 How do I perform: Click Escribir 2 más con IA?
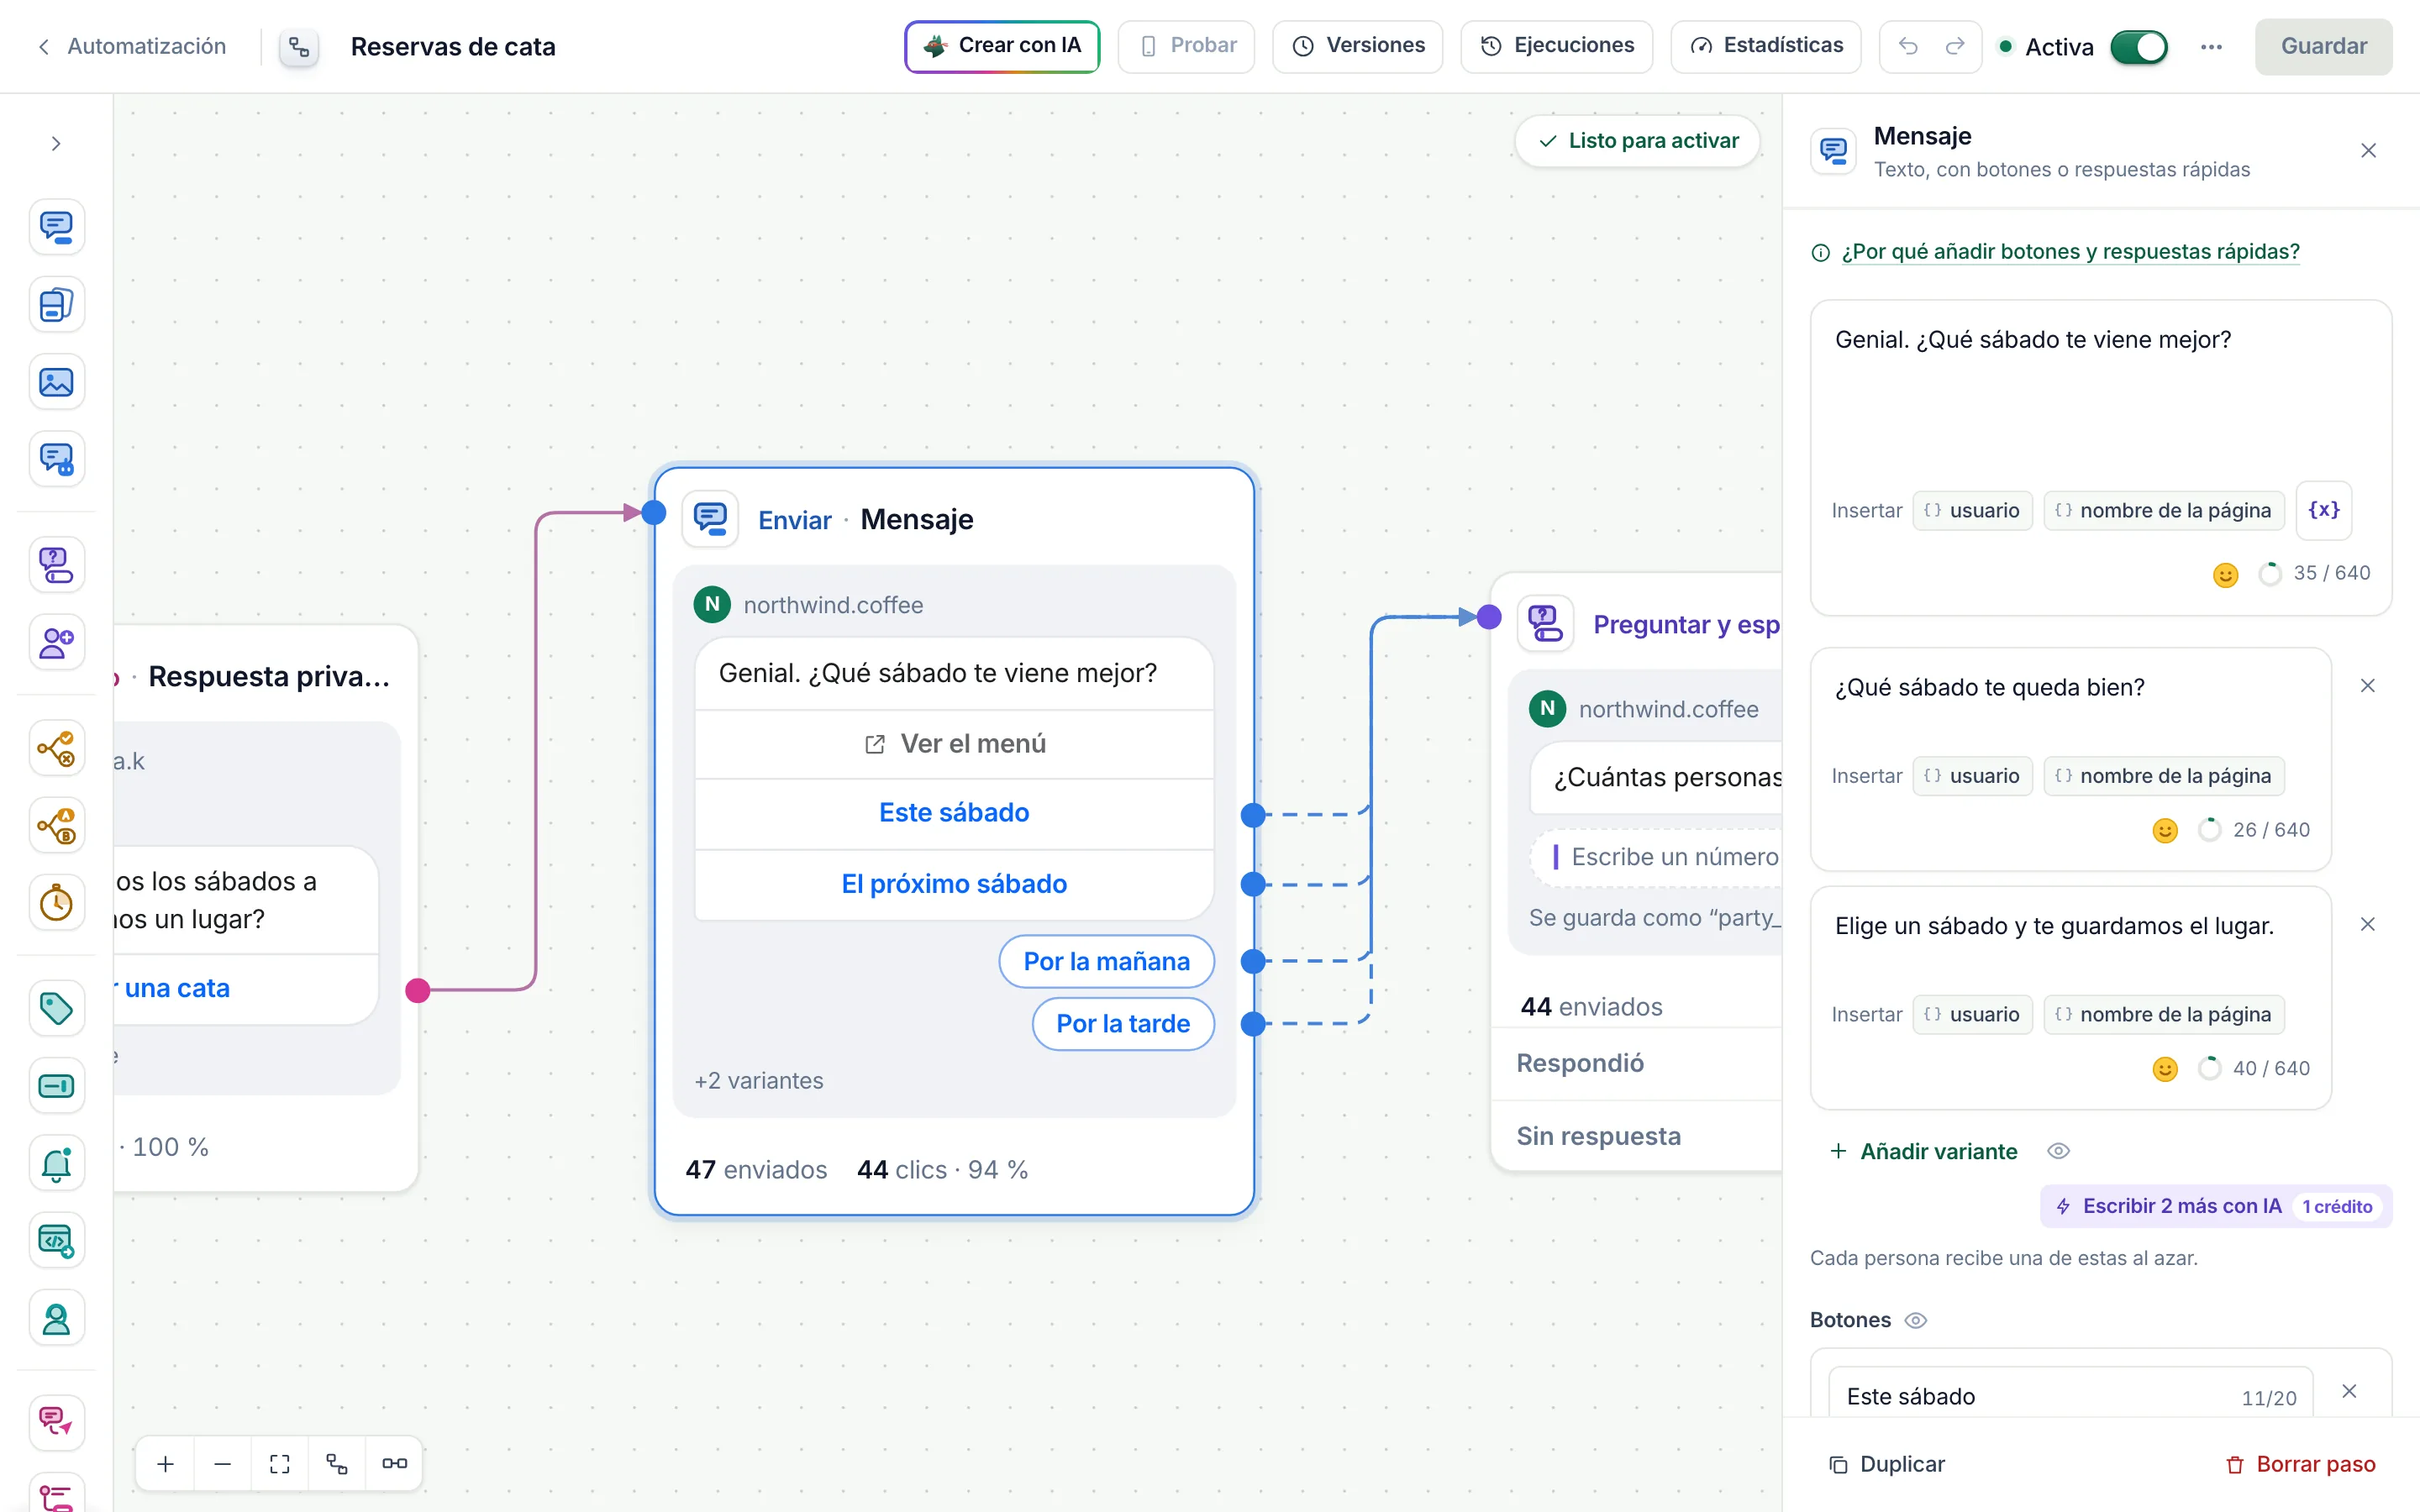pos(2215,1206)
